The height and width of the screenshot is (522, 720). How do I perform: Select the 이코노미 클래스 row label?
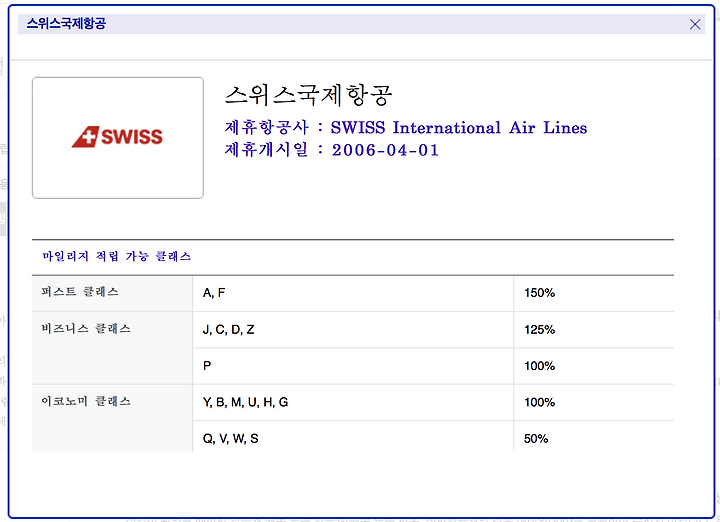(86, 401)
